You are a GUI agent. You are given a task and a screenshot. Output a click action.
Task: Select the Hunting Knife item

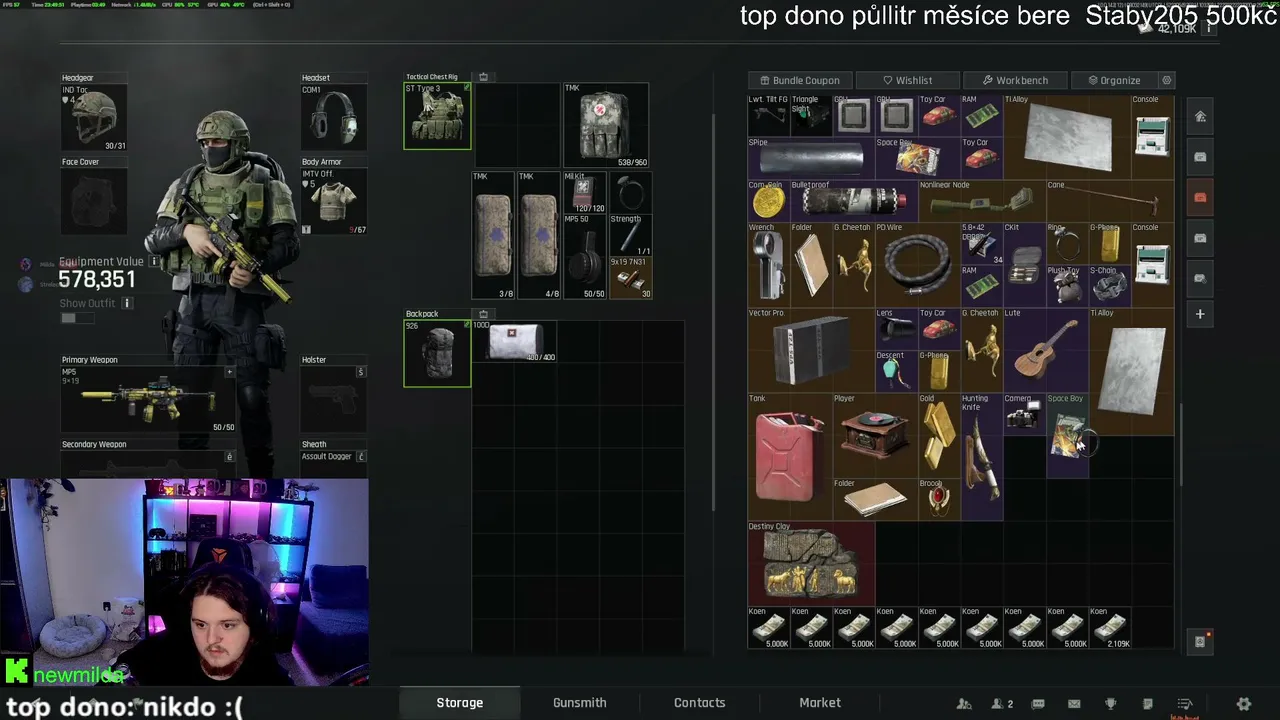pyautogui.click(x=981, y=457)
